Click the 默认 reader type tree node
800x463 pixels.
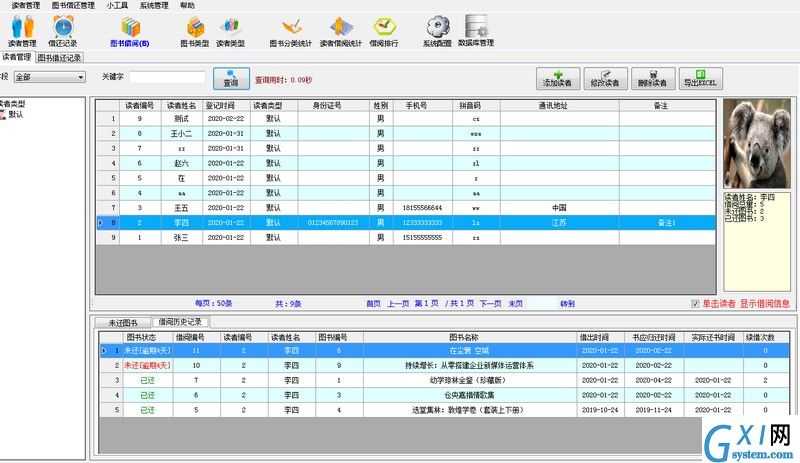tap(16, 114)
